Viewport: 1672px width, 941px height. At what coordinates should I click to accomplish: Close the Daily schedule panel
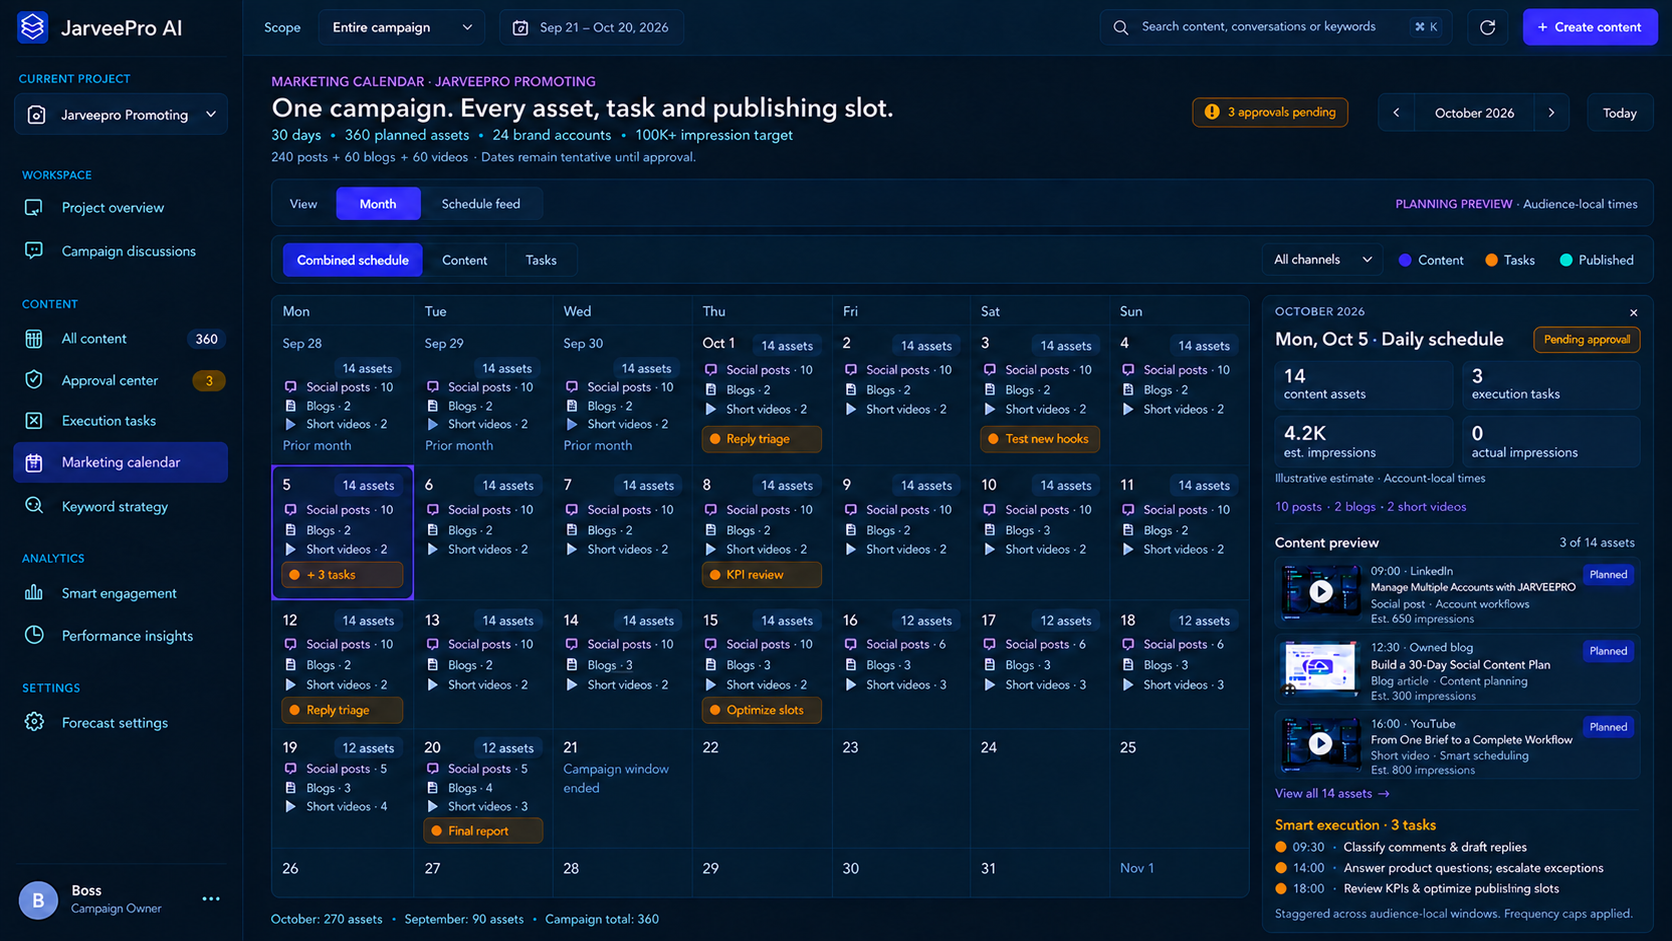pyautogui.click(x=1634, y=313)
